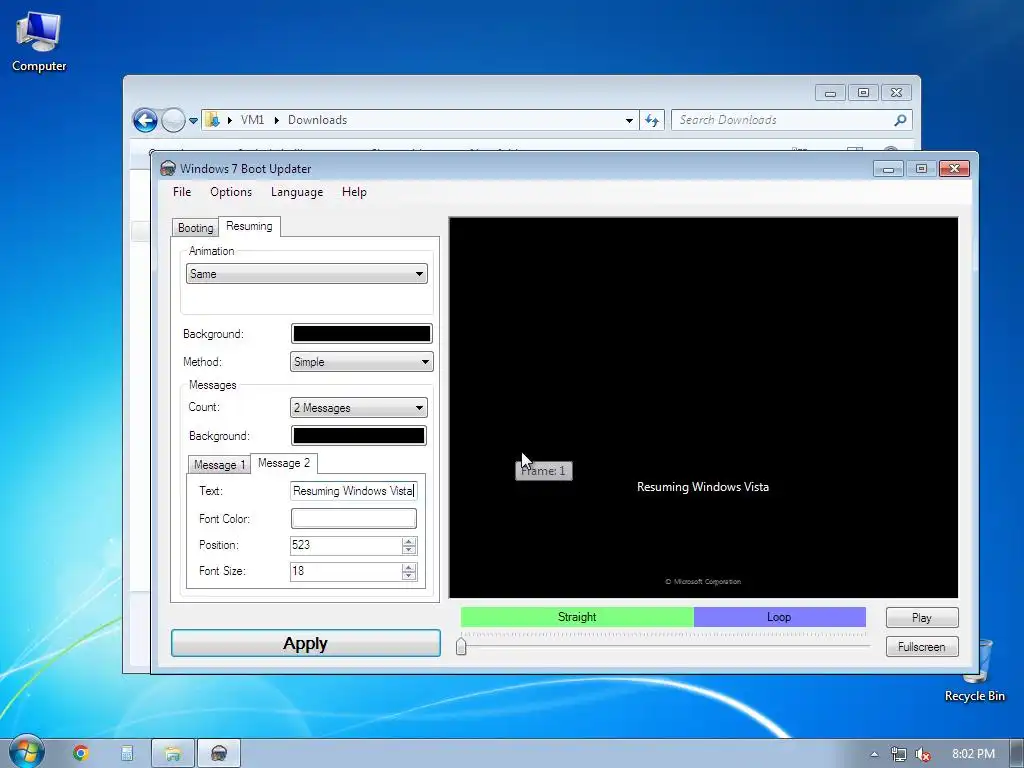Open the Calculator taskbar icon

point(127,753)
